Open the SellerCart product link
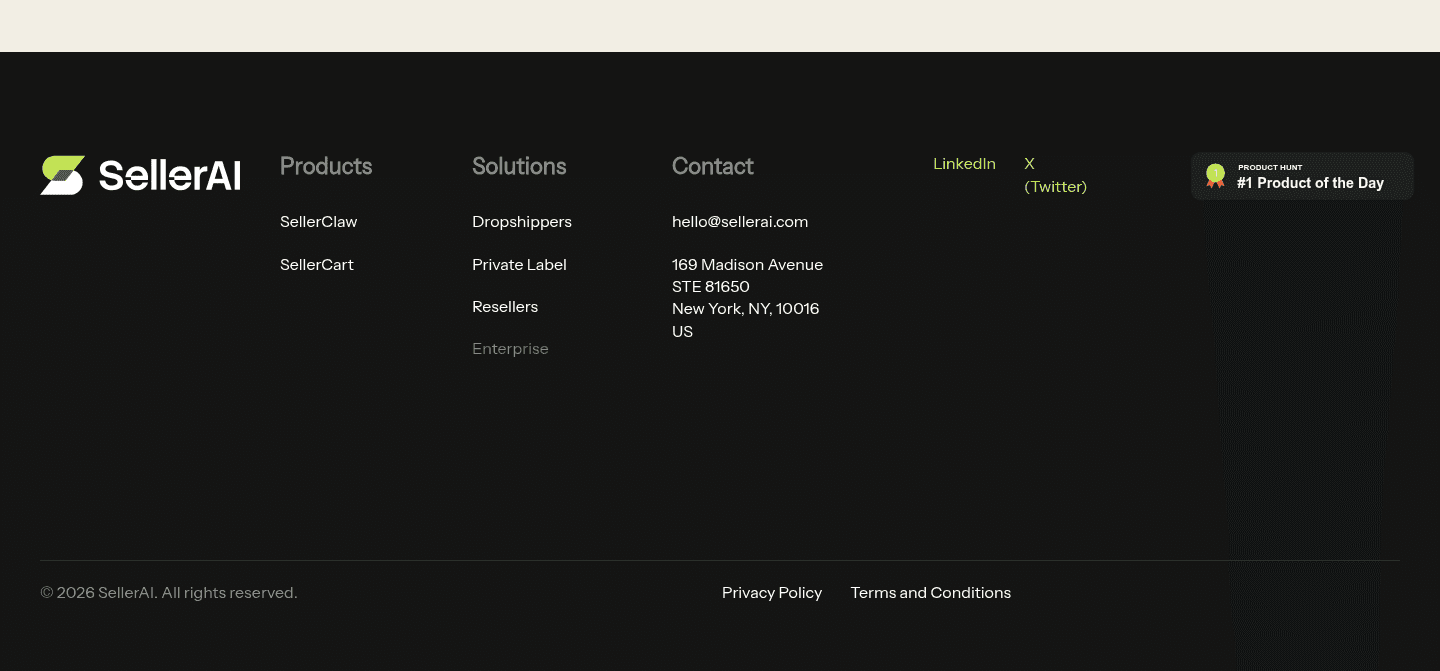The height and width of the screenshot is (671, 1440). point(316,265)
